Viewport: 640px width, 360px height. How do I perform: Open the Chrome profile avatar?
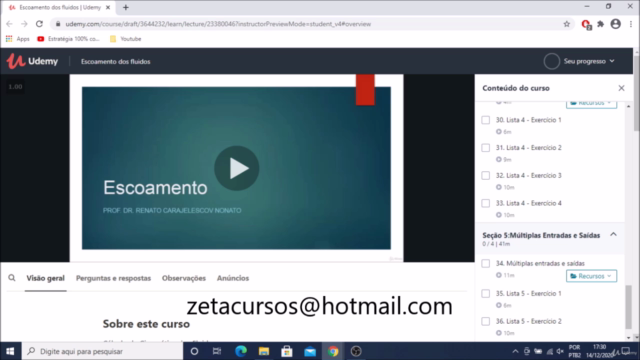click(616, 24)
